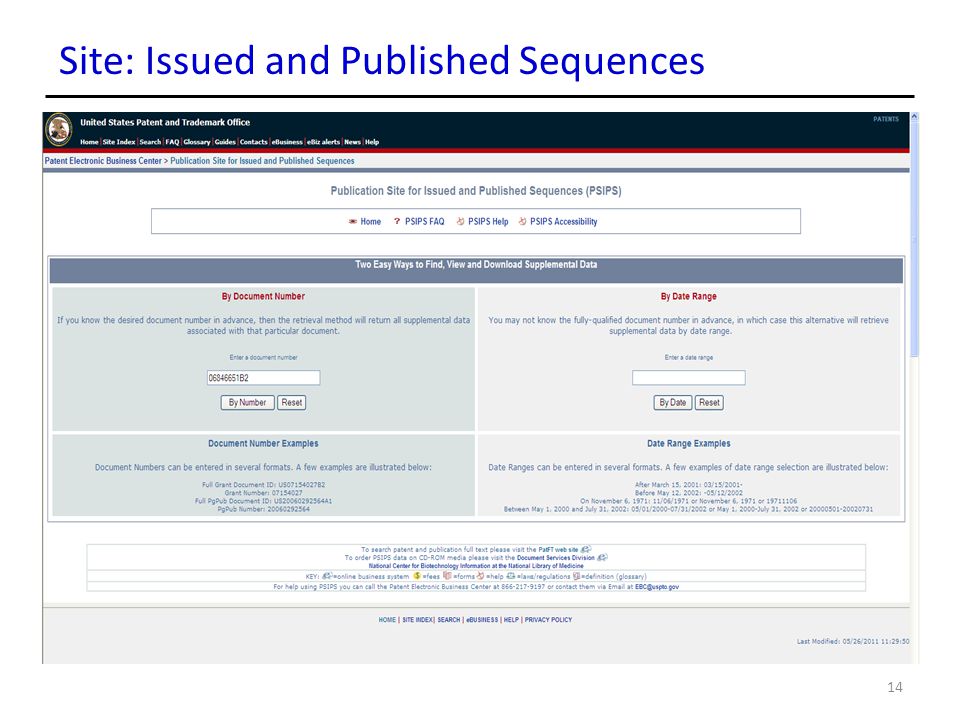
Task: Click the 'Document Number Examples' heading
Action: (263, 443)
